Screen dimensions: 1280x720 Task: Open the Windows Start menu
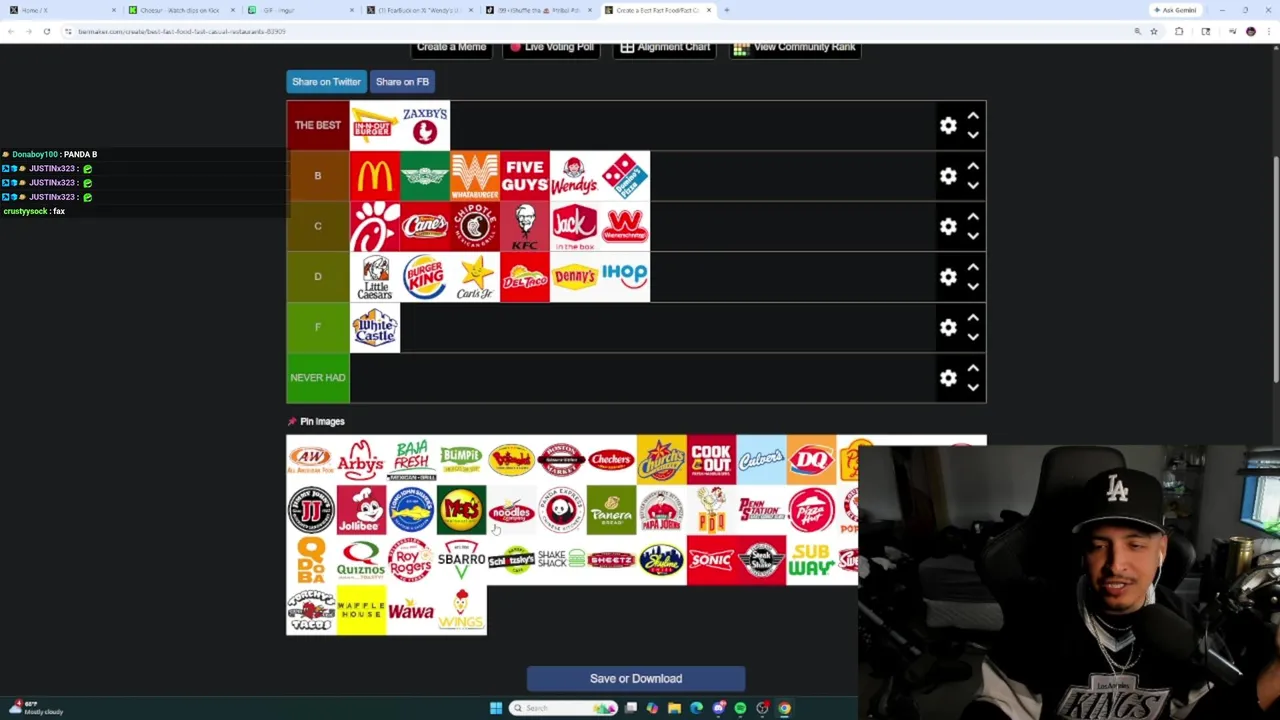496,708
